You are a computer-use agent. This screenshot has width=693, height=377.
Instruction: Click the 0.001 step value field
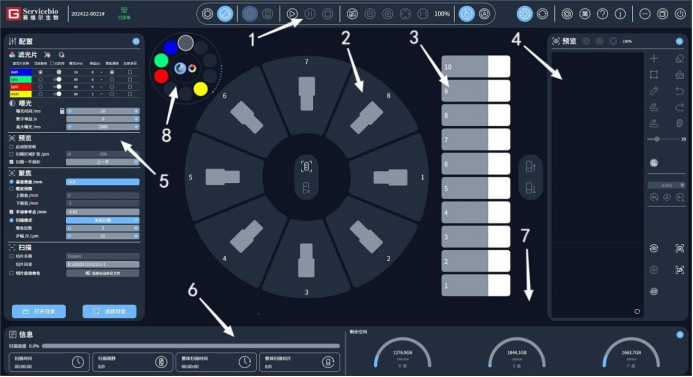click(666, 185)
